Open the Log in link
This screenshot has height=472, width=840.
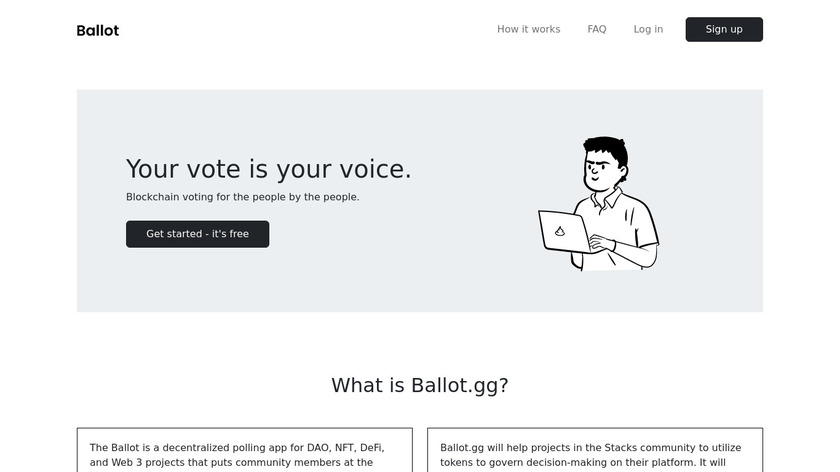point(648,29)
